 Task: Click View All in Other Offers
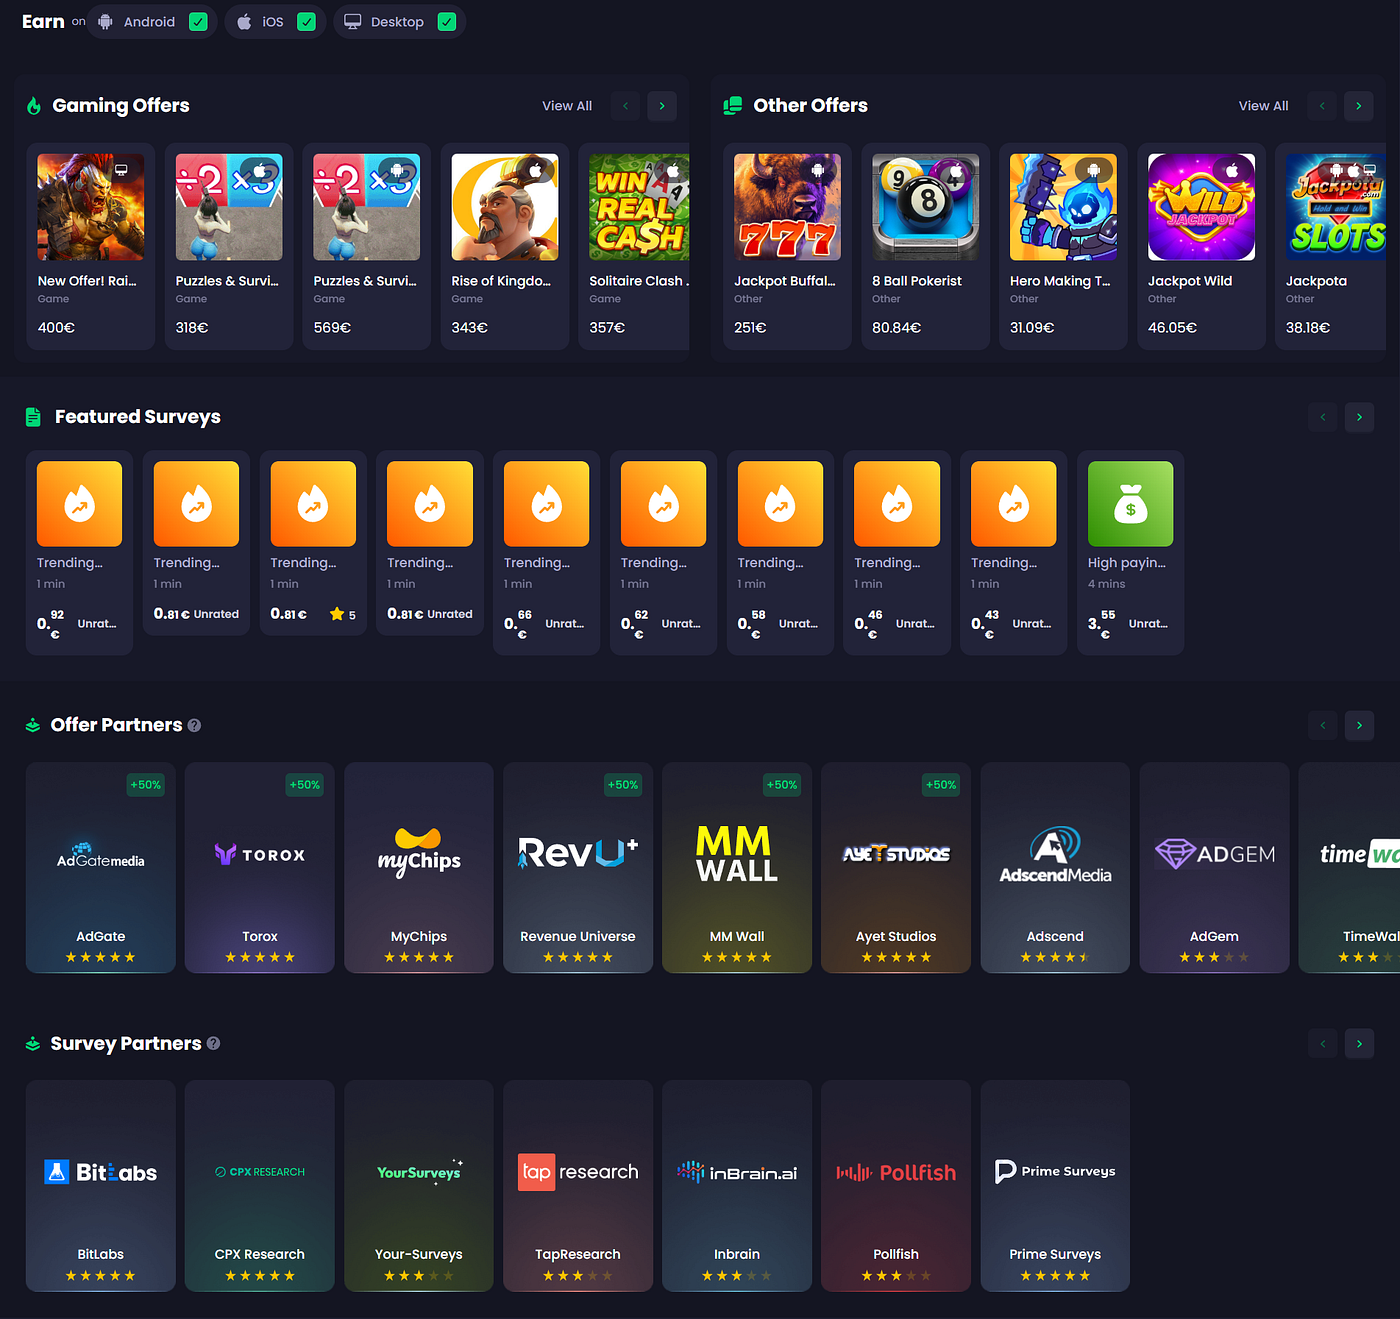point(1263,106)
